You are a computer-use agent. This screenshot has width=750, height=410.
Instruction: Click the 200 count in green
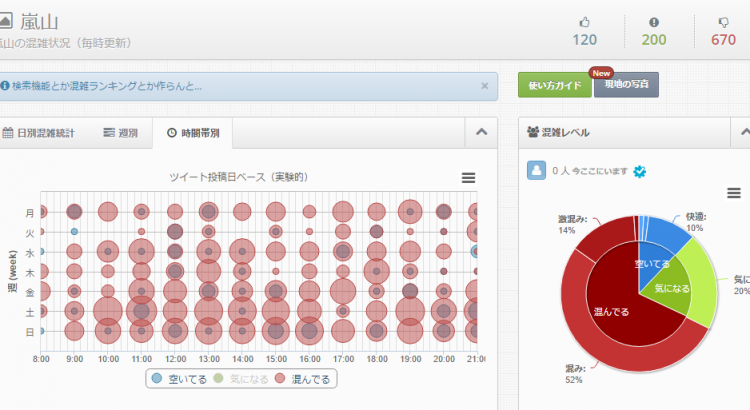click(x=654, y=40)
